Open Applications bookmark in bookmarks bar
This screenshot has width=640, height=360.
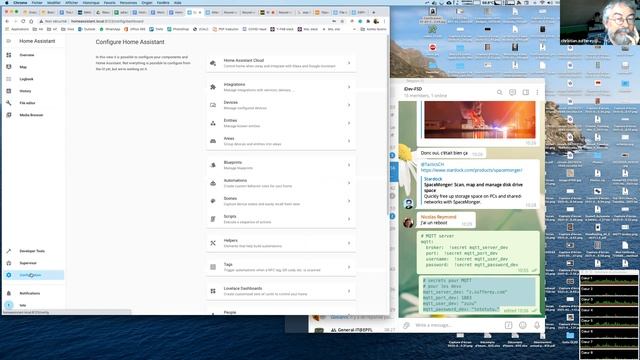tap(17, 29)
